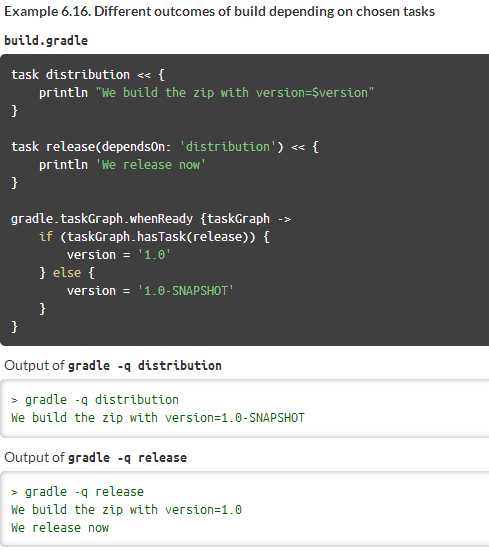The width and height of the screenshot is (489, 552).
Task: Click the gradle.taskGraph.whenReady line
Action: 151,219
